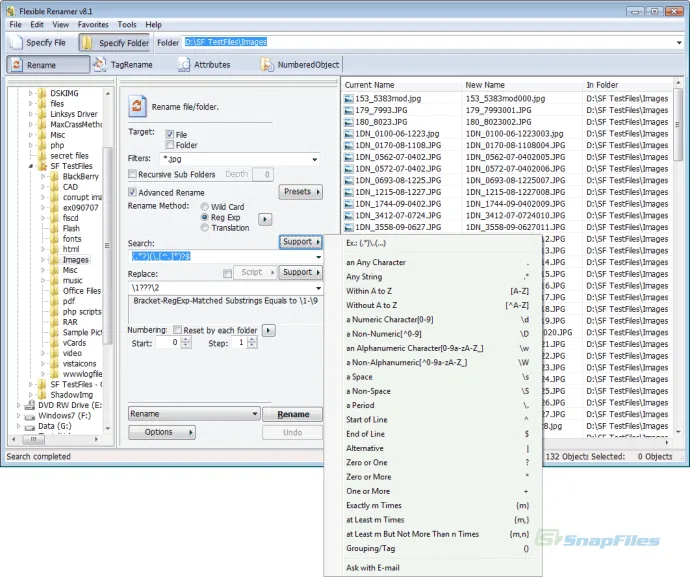The width and height of the screenshot is (690, 577).
Task: Open the Filters *.jpg dropdown
Action: pyautogui.click(x=315, y=159)
